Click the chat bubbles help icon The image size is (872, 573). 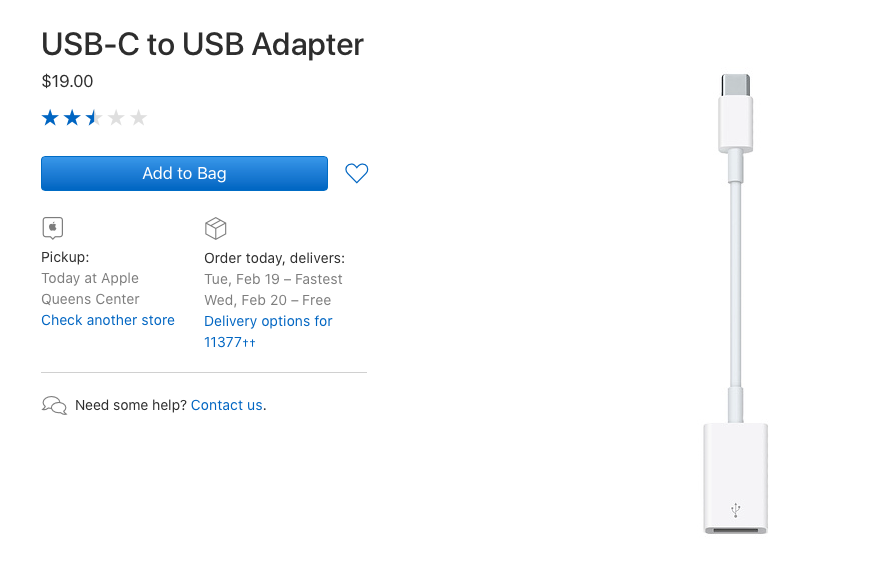click(x=54, y=405)
